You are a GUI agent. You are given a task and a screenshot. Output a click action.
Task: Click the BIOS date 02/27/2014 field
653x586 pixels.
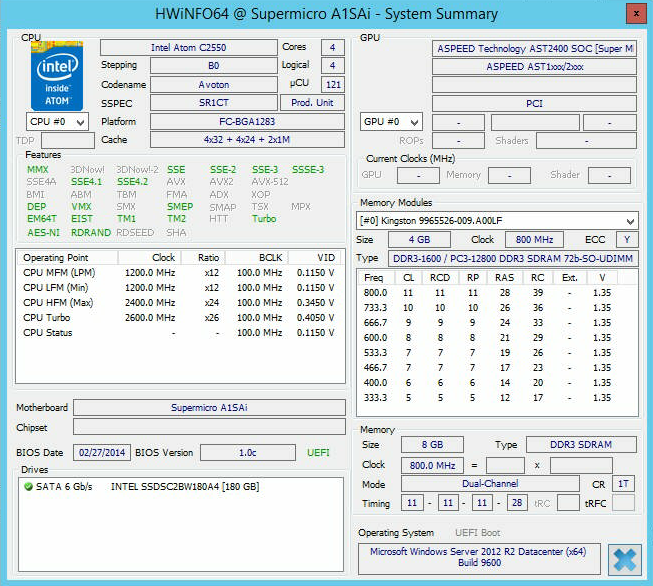click(x=102, y=452)
